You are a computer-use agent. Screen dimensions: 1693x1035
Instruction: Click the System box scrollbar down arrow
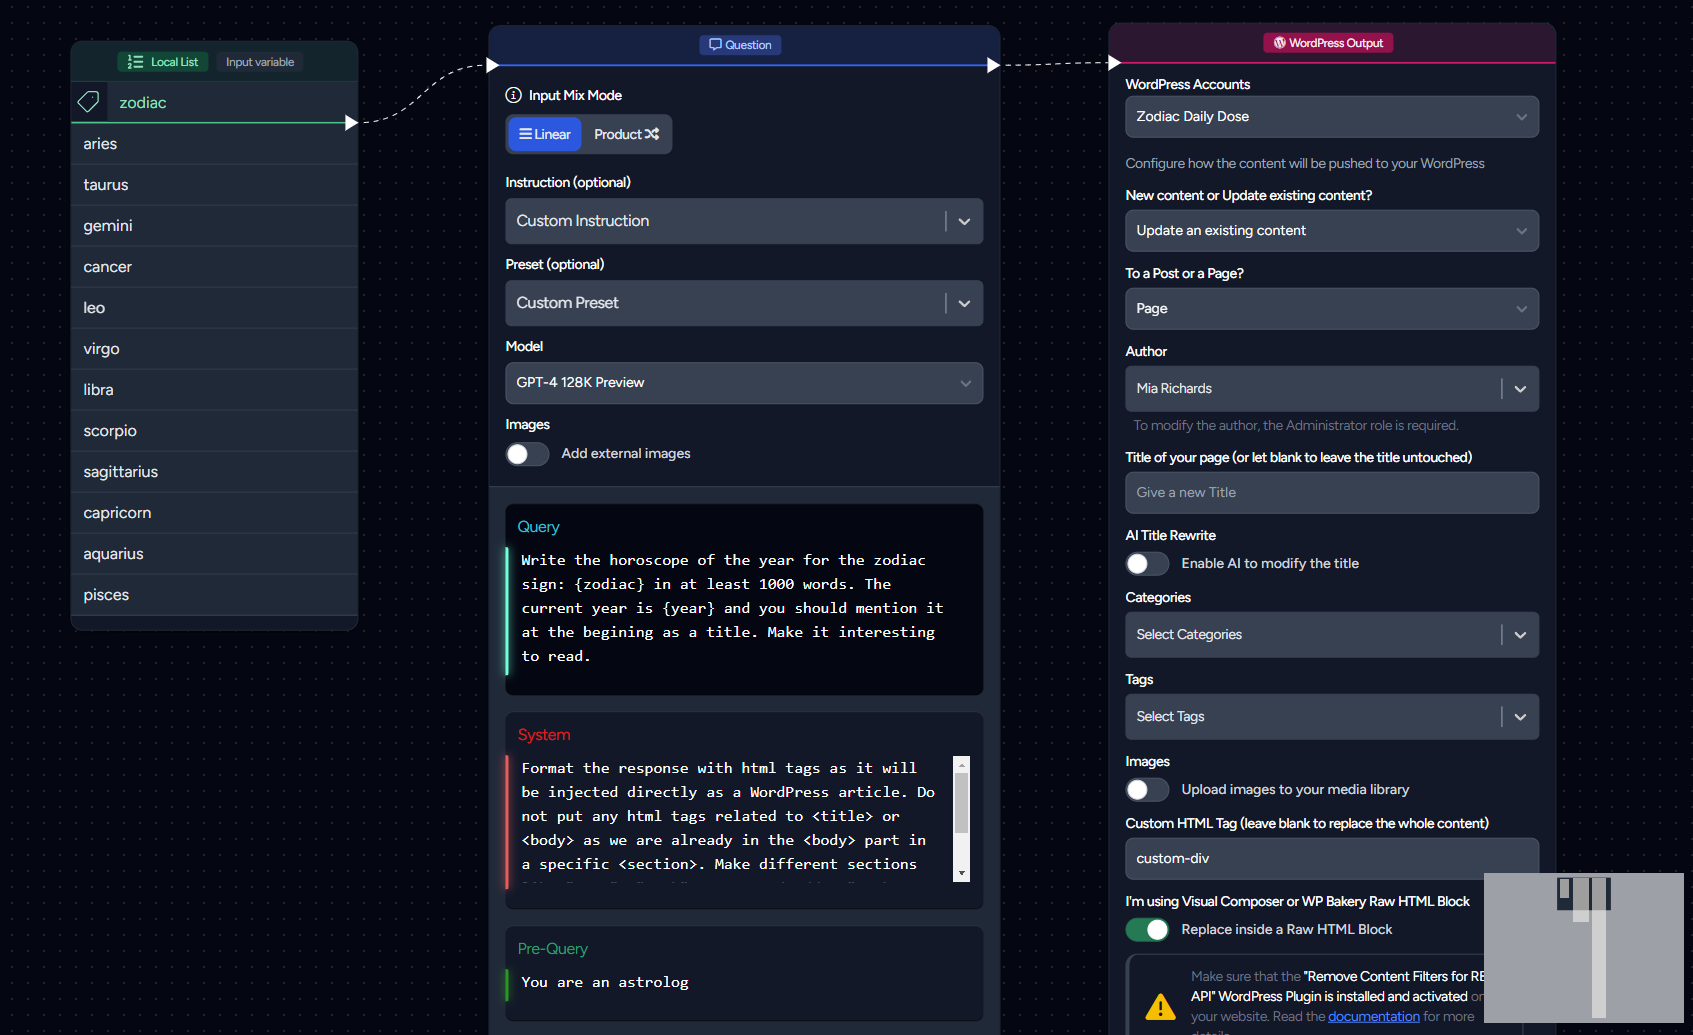point(962,873)
